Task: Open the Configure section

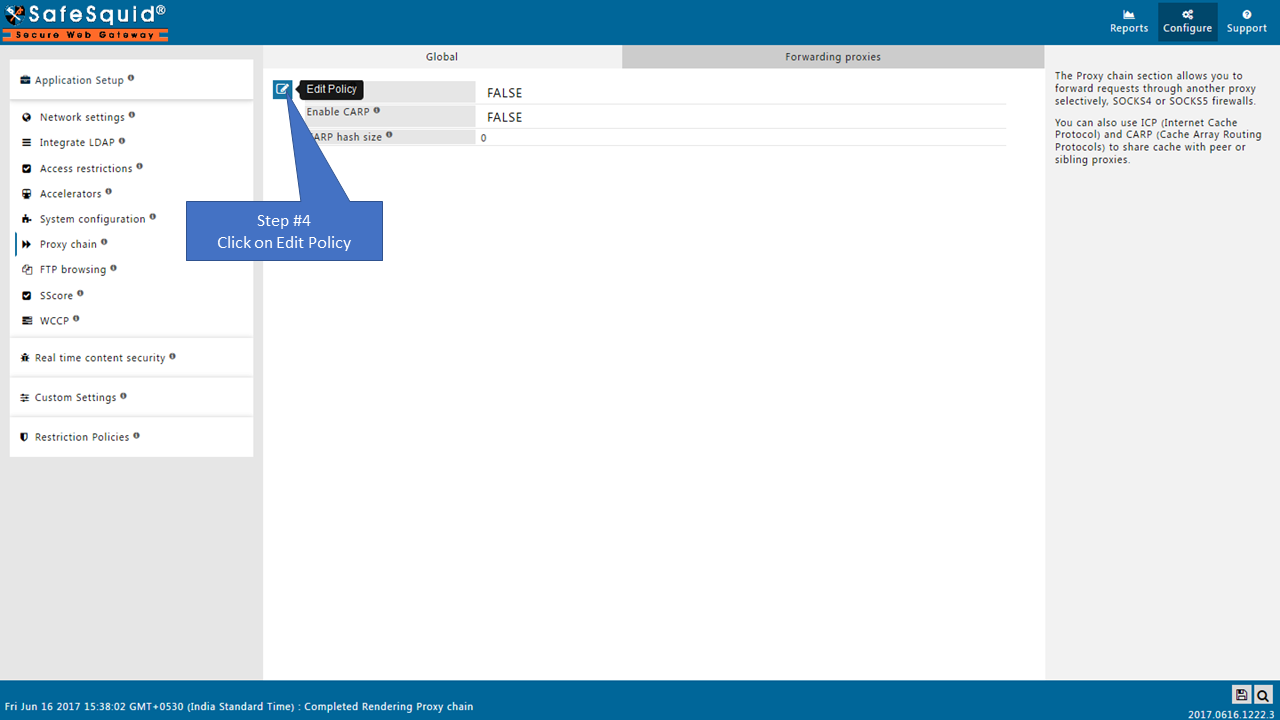Action: coord(1188,22)
